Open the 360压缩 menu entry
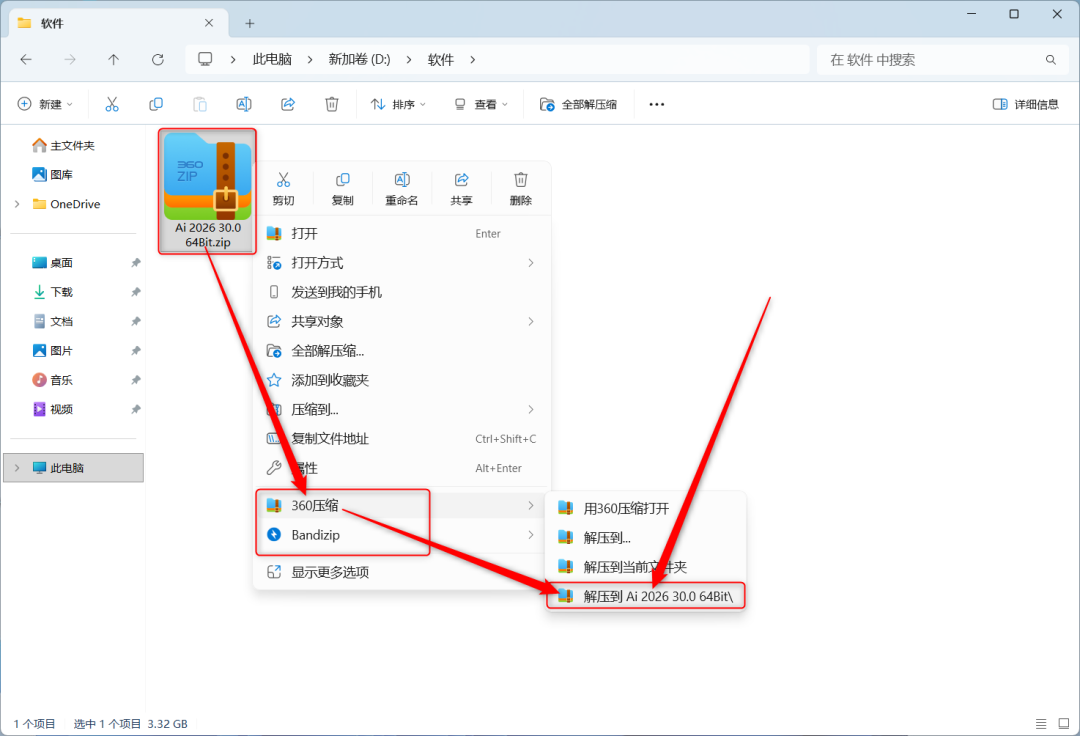This screenshot has height=736, width=1080. 402,505
